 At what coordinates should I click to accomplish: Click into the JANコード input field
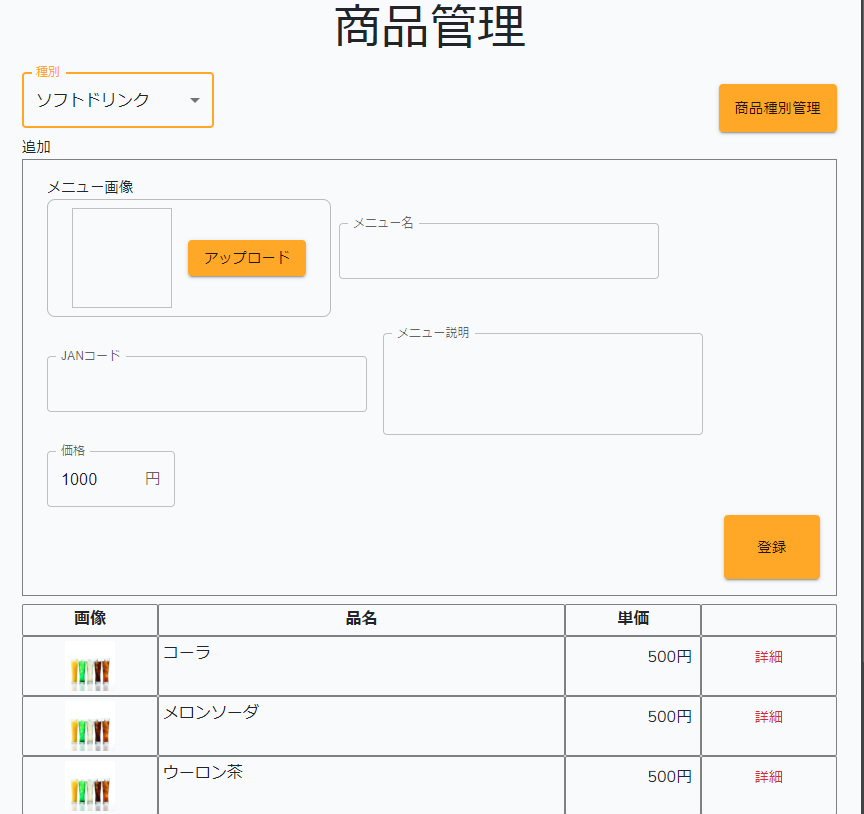tap(206, 385)
